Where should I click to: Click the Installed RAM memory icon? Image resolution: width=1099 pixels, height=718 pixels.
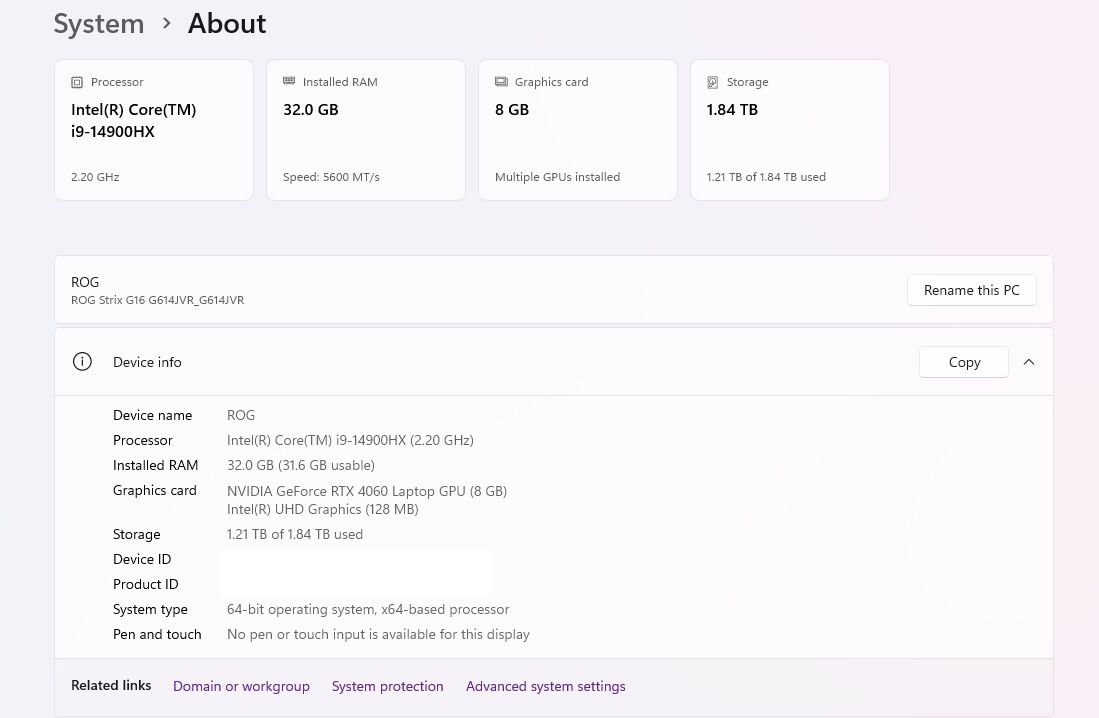[x=289, y=81]
